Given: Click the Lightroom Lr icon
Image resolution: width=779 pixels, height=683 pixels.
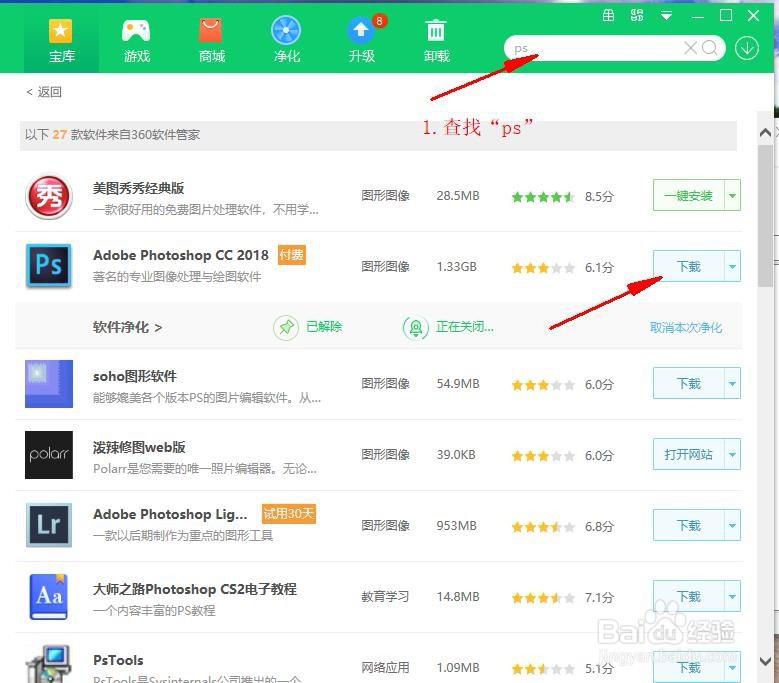Looking at the screenshot, I should (49, 525).
